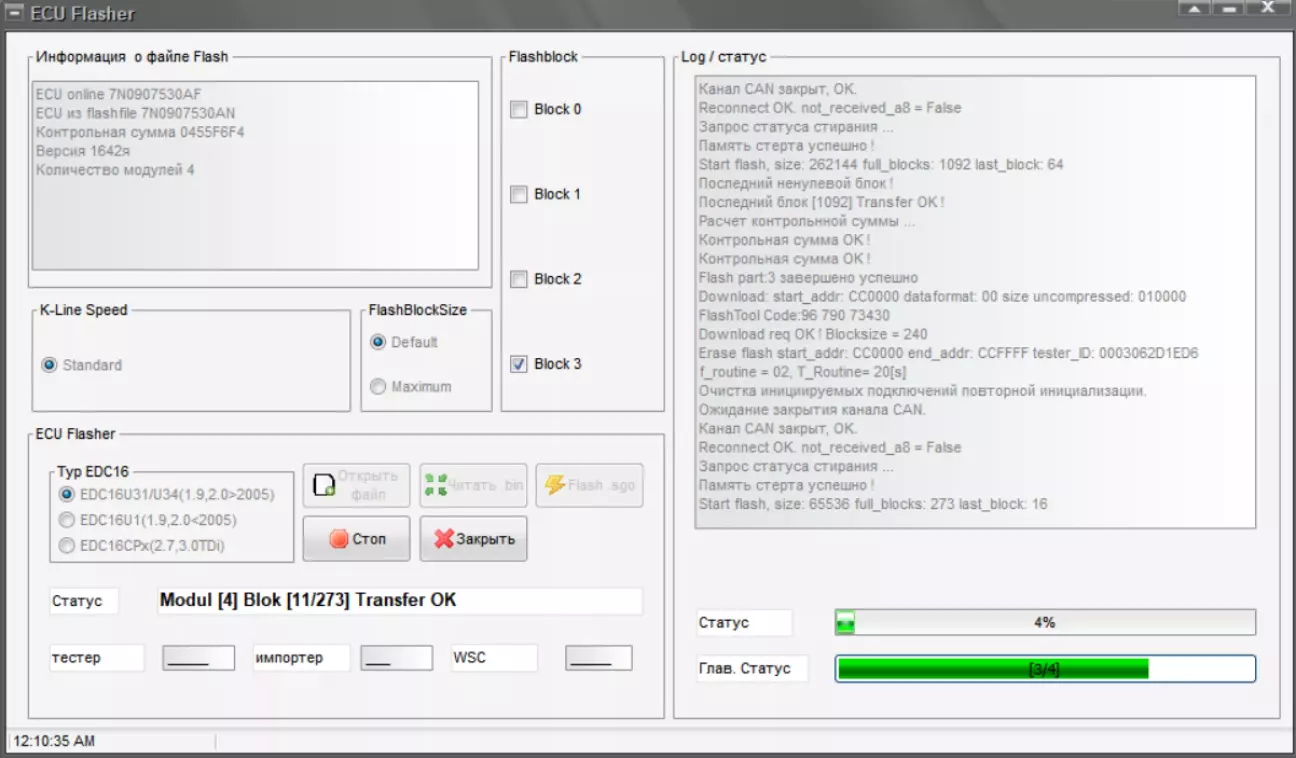This screenshot has height=758, width=1296.
Task: Click the lightning Flash .sgo icon
Action: point(554,485)
